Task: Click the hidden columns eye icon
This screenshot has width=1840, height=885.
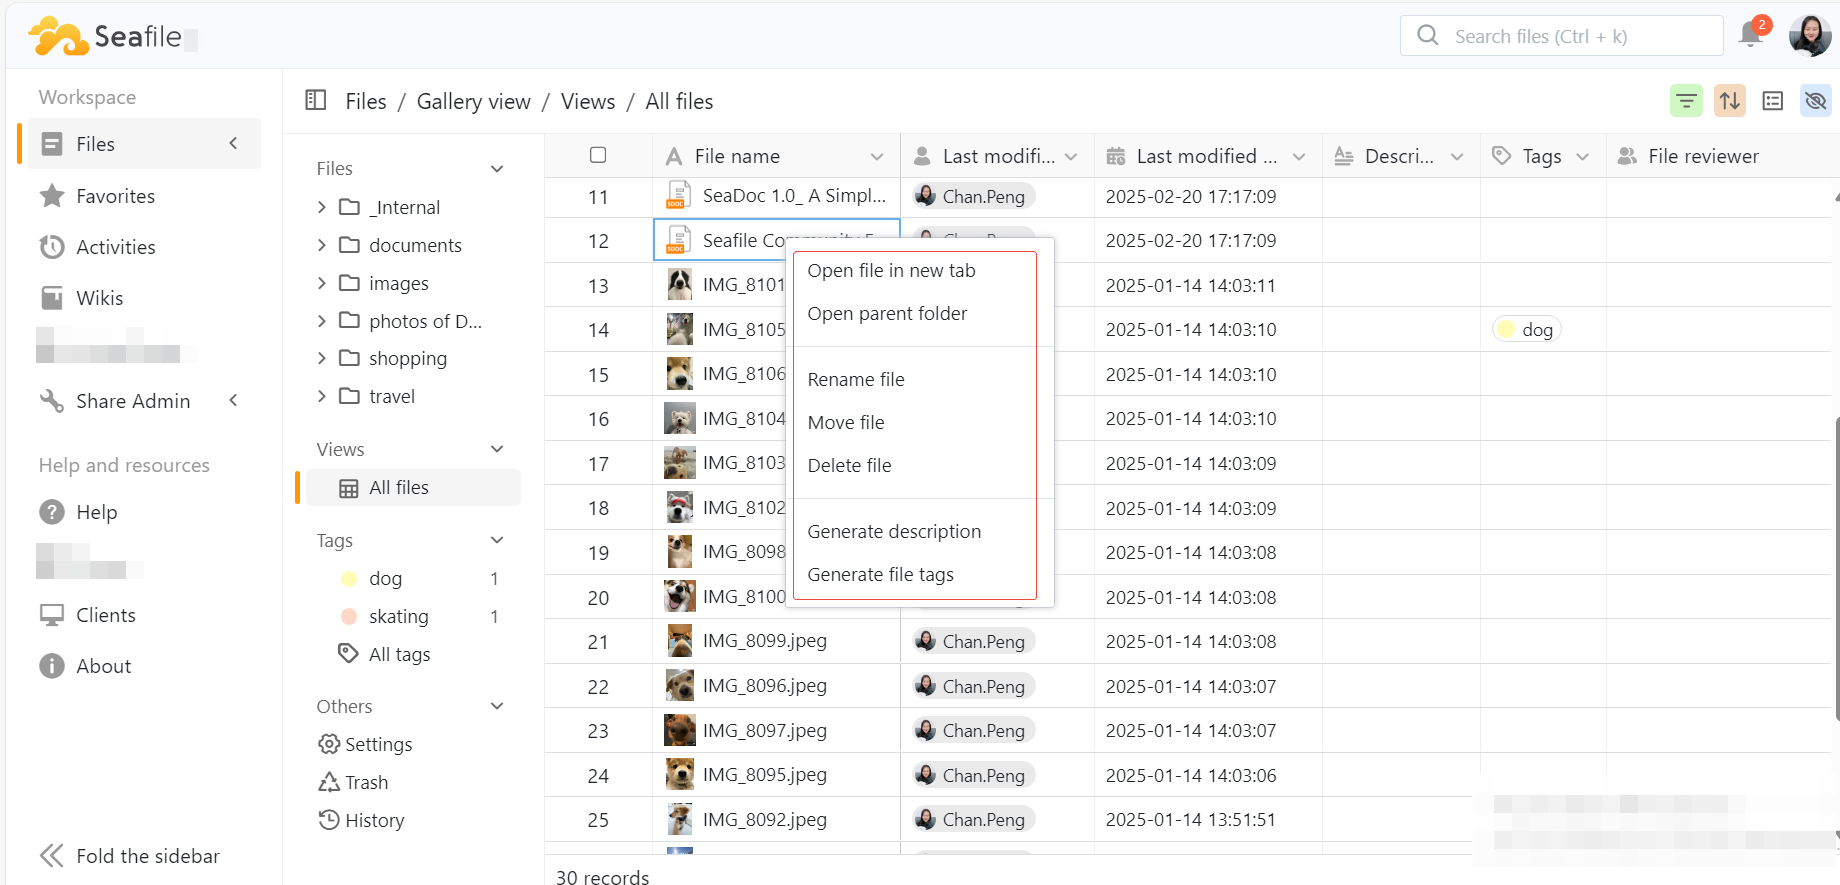Action: click(x=1815, y=101)
